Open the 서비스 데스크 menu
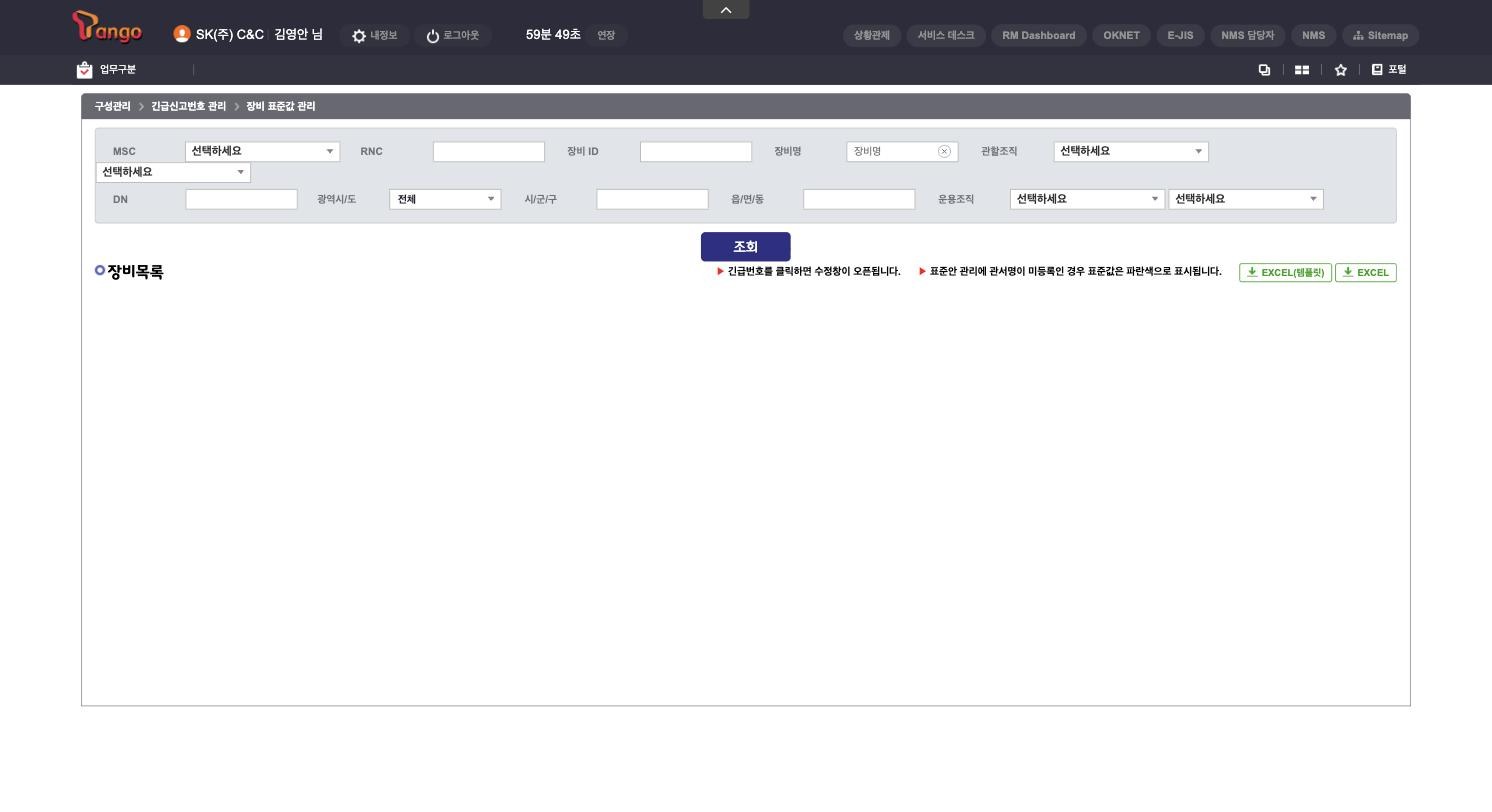This screenshot has width=1492, height=812. [946, 35]
